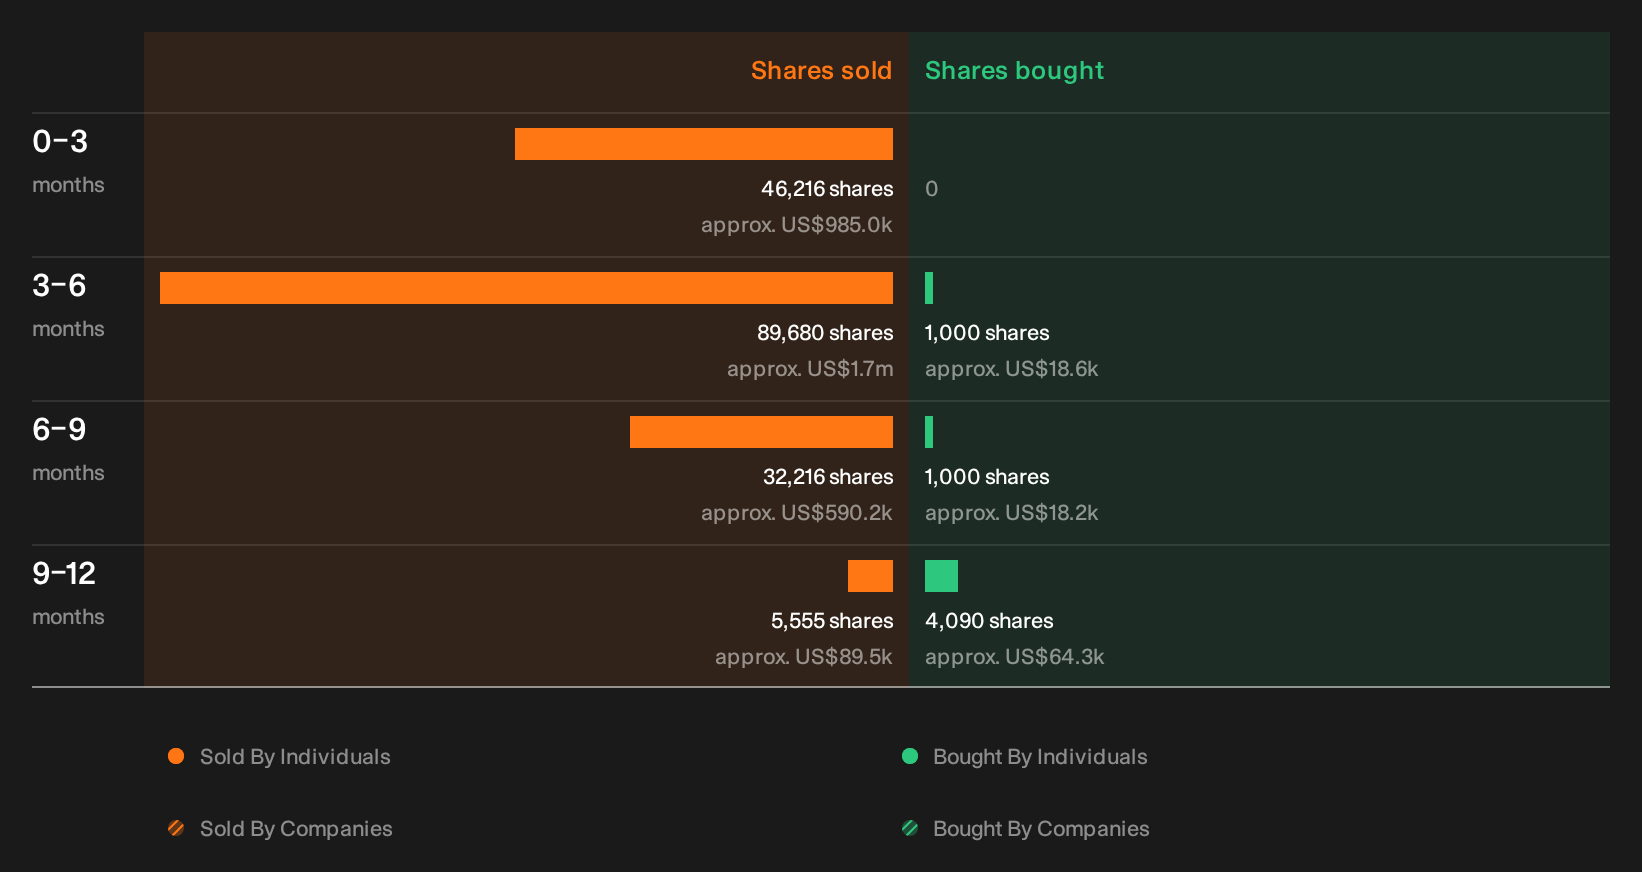Image resolution: width=1642 pixels, height=872 pixels.
Task: Click the approx. US$89.5k amount
Action: 803,657
